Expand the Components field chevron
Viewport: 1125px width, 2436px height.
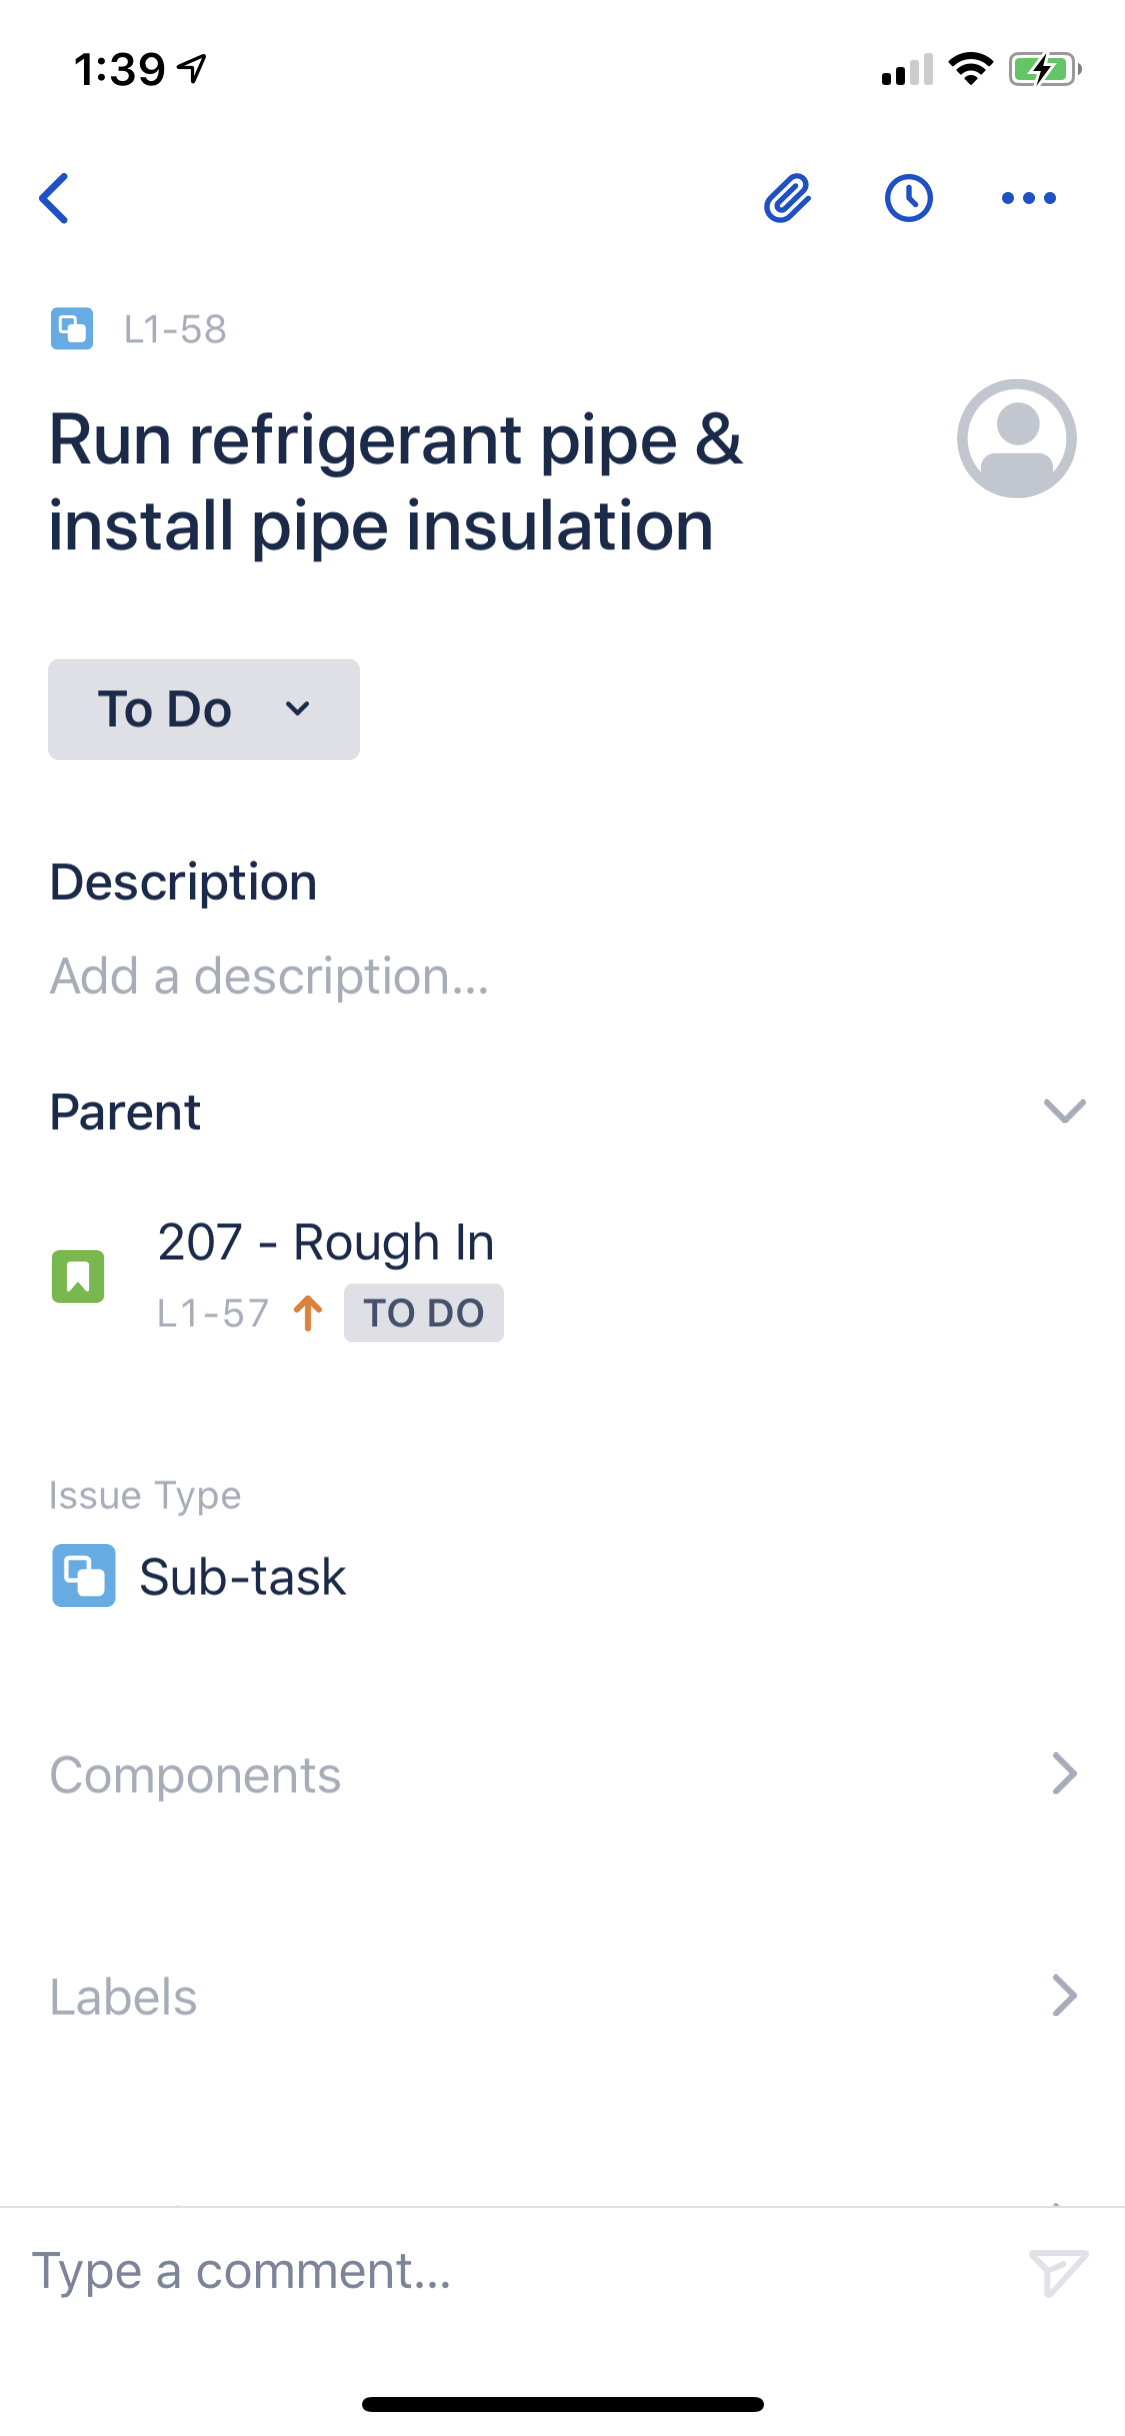coord(1064,1774)
